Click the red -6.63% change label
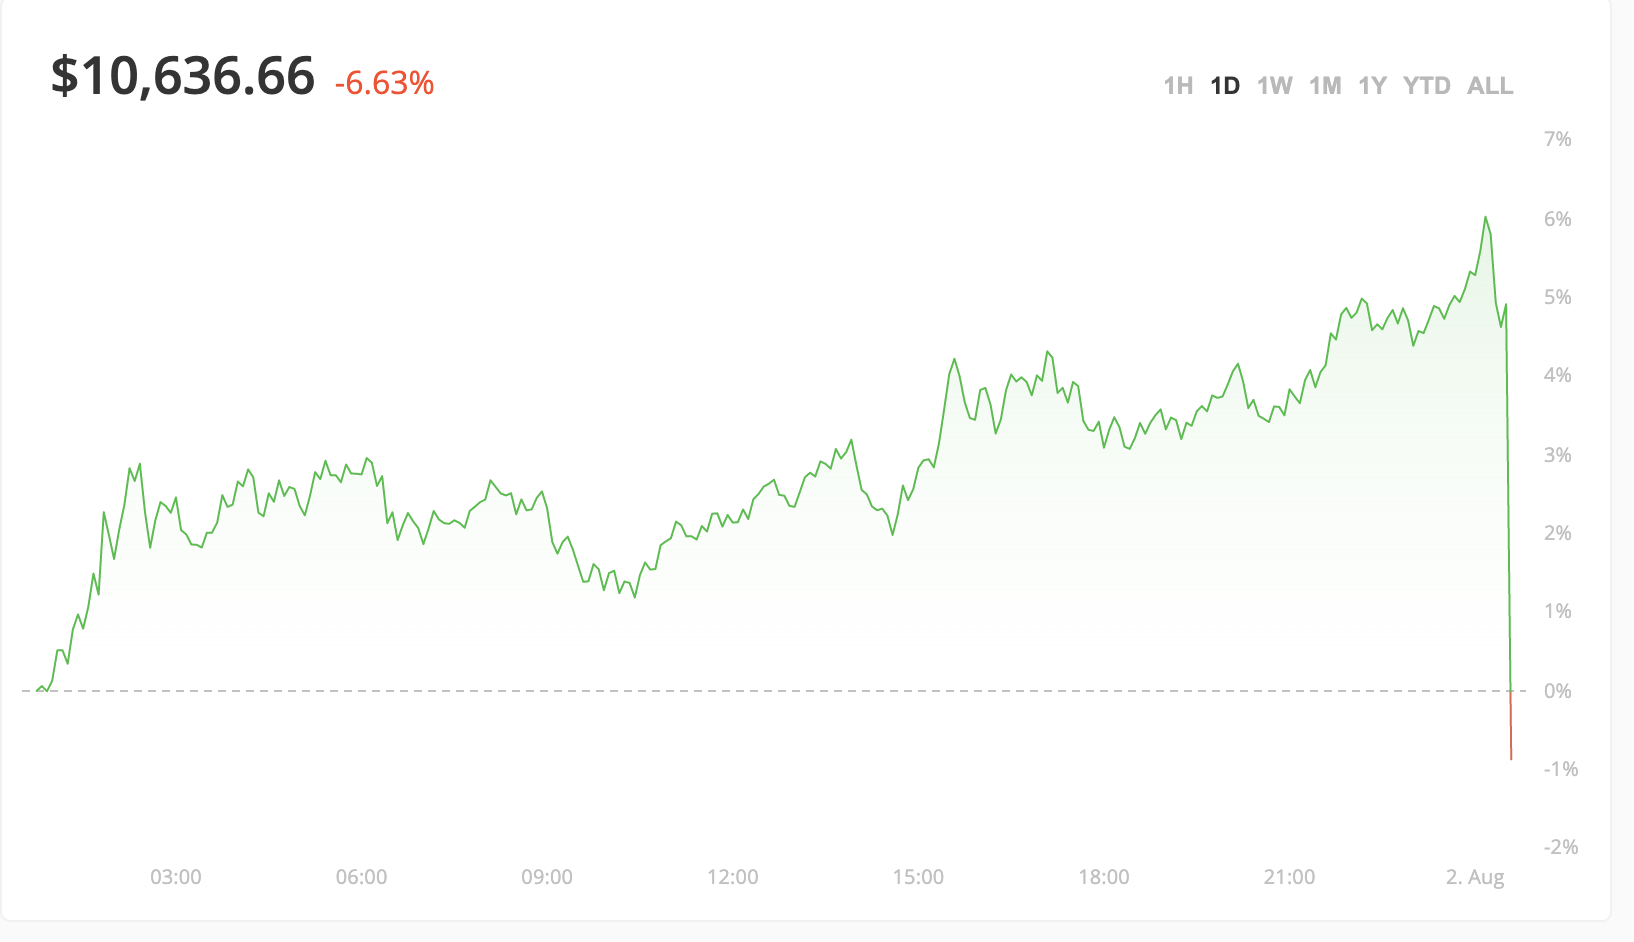 [x=384, y=83]
